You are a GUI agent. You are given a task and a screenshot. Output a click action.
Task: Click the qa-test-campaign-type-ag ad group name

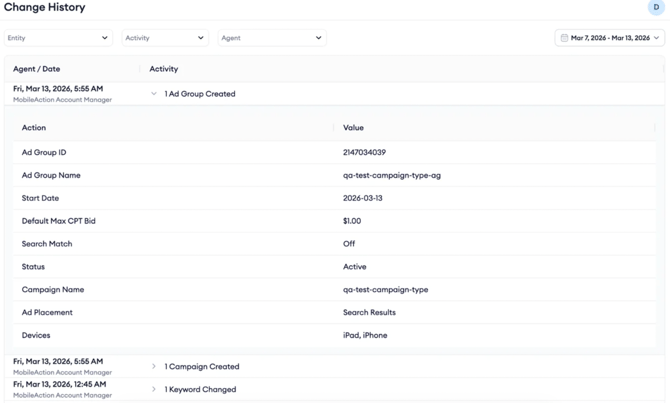pos(391,175)
